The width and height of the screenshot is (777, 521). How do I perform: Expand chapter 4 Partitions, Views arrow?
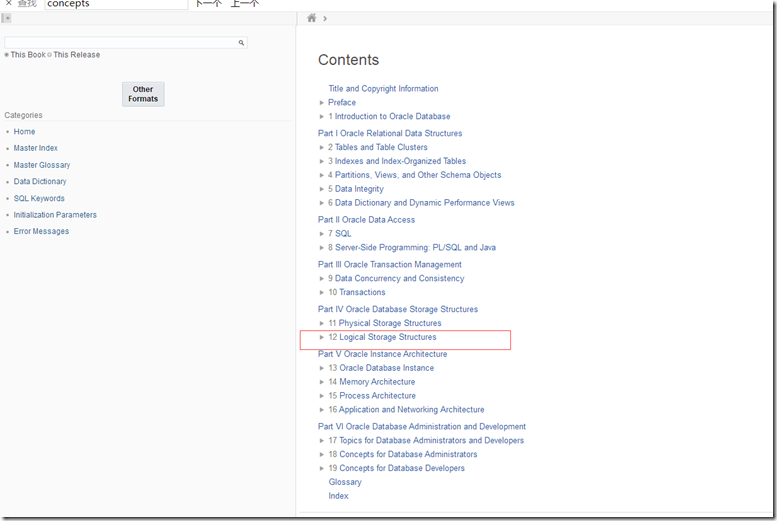click(322, 175)
